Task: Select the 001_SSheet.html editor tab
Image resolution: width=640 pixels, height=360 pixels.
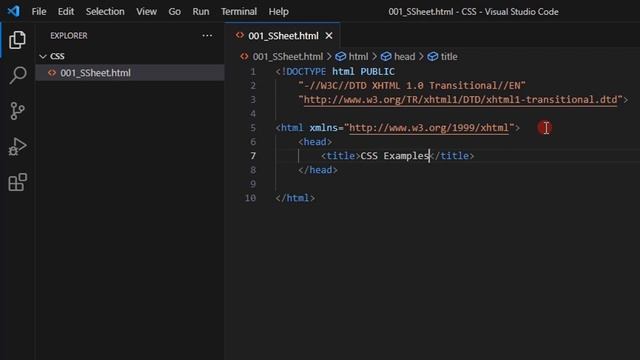Action: pos(282,36)
